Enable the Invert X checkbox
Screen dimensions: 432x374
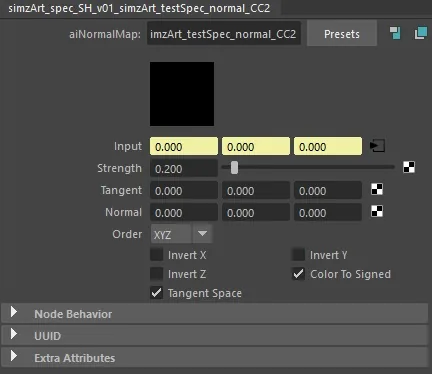(x=157, y=255)
